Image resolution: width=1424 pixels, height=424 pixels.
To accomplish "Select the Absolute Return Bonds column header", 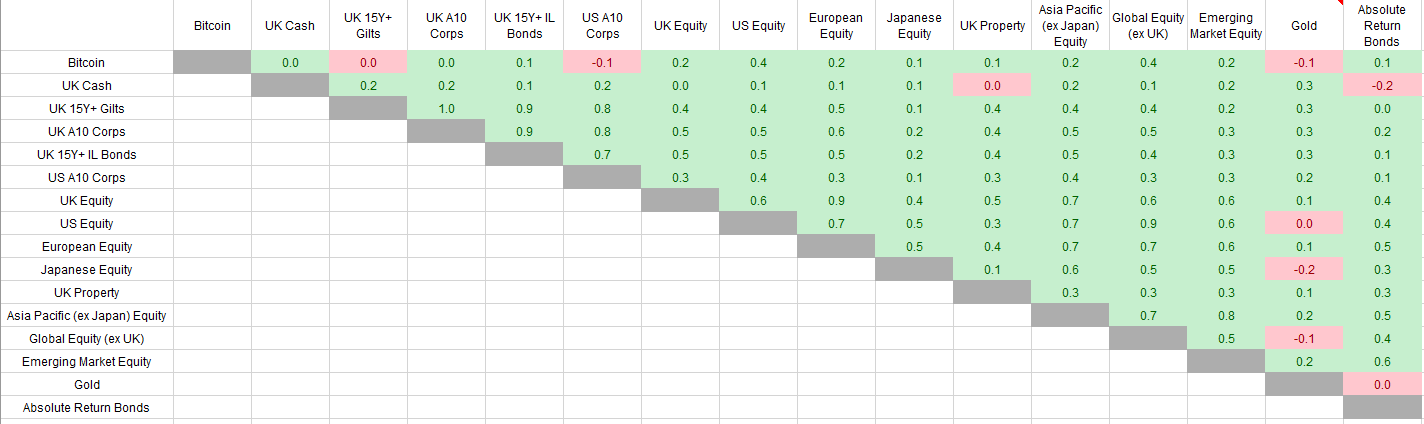I will [1382, 25].
